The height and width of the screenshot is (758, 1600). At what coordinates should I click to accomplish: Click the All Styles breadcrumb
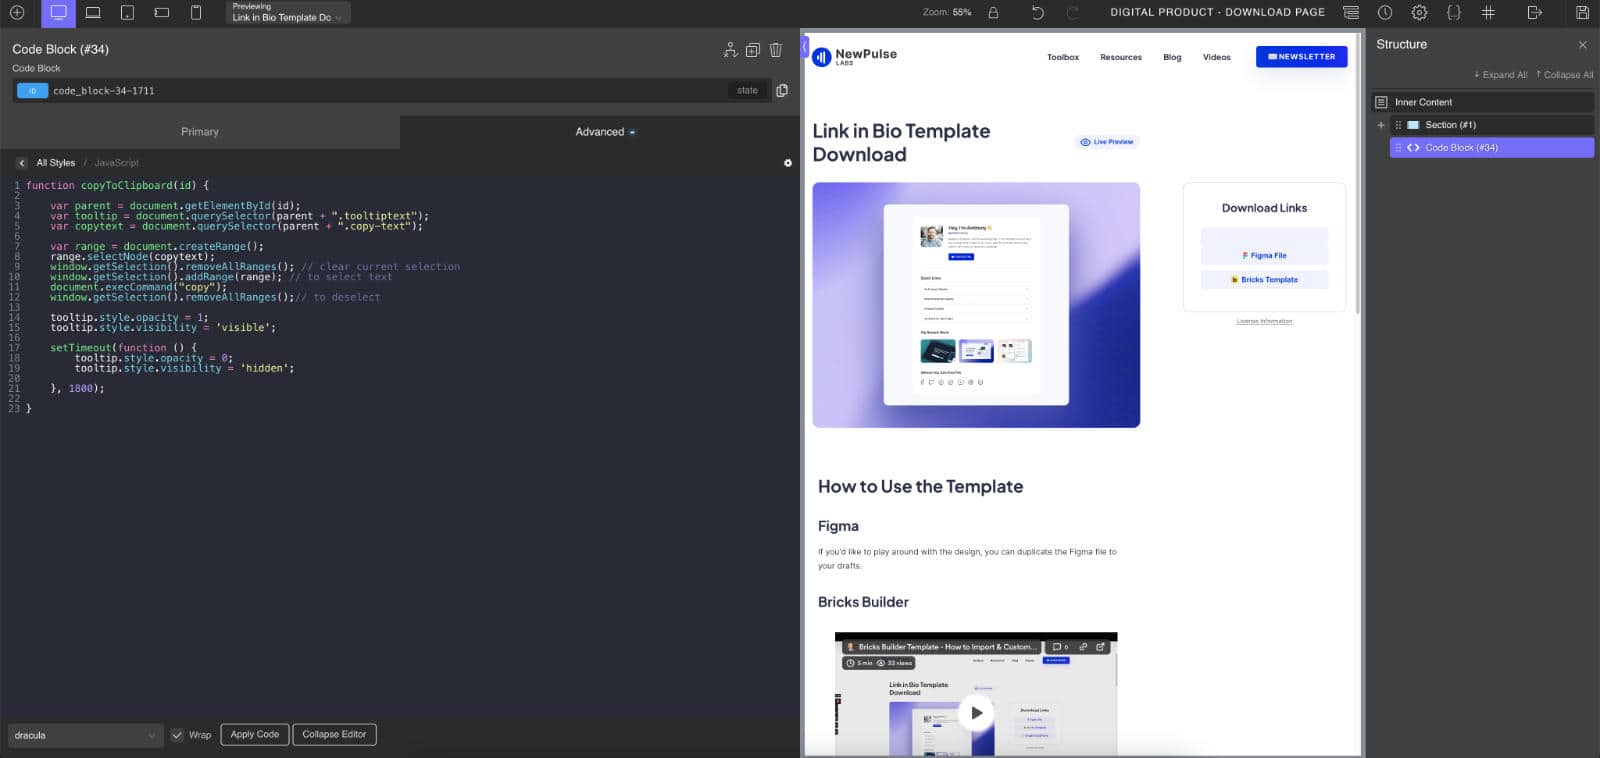click(56, 162)
